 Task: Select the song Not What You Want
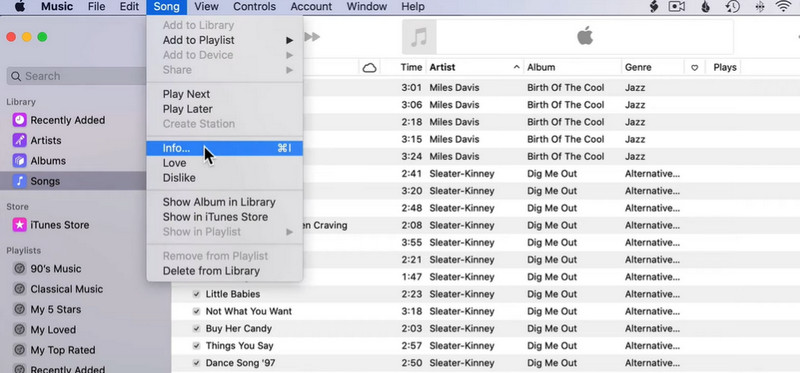pos(248,311)
